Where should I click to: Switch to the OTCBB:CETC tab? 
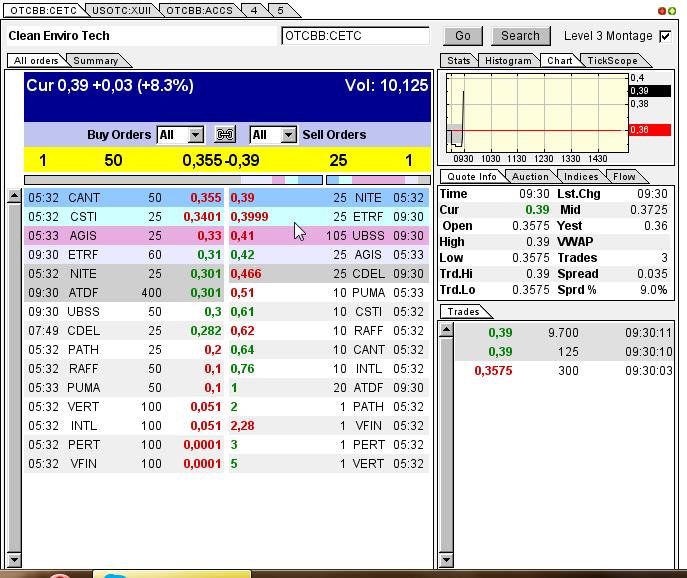click(x=43, y=11)
